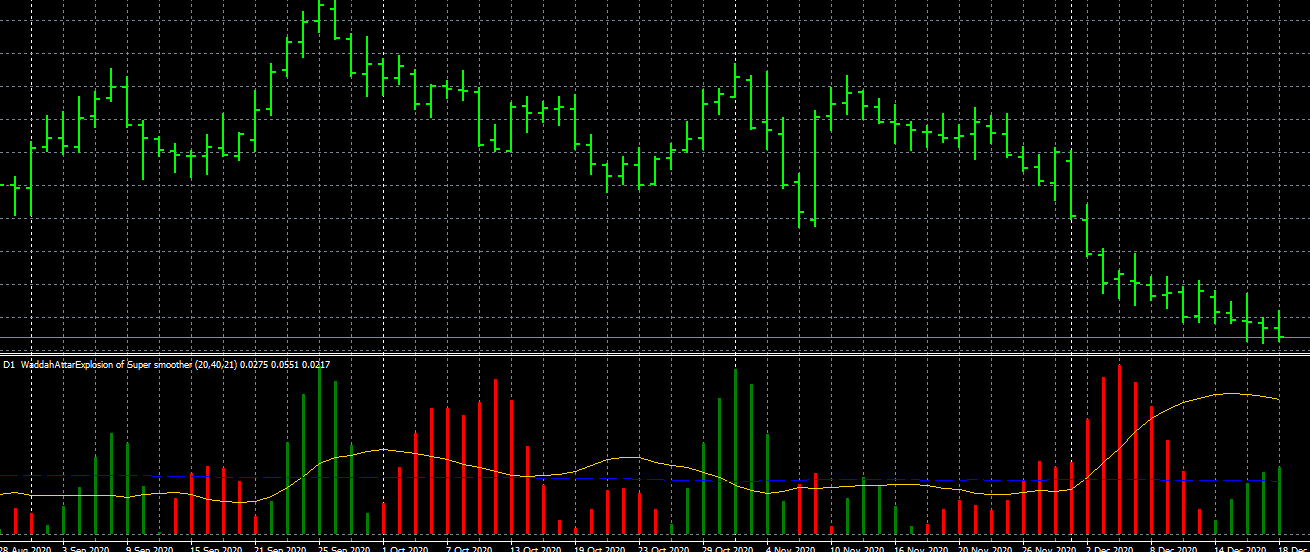
Task: Click the 9 Sep 2020 date label
Action: 150,548
